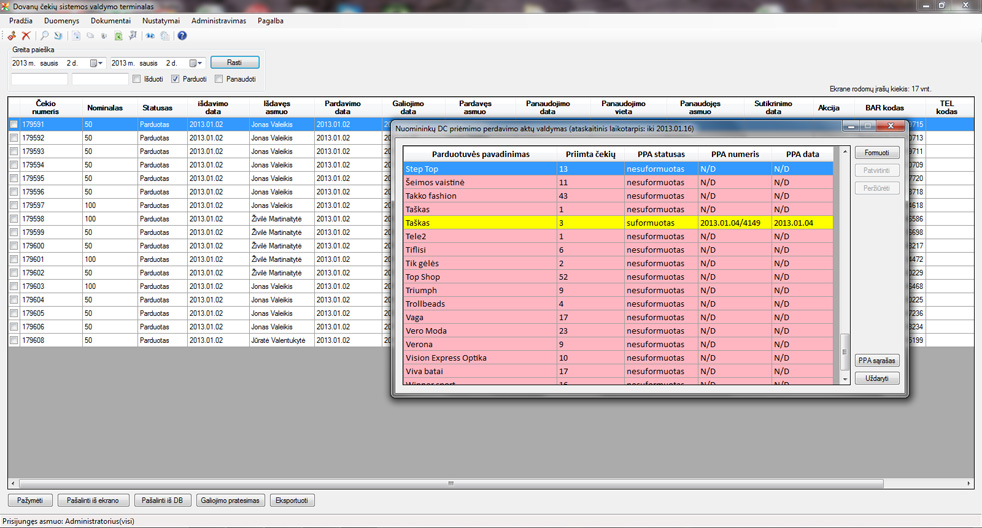
Task: Click the PPA list scroll-down arrow
Action: (845, 379)
